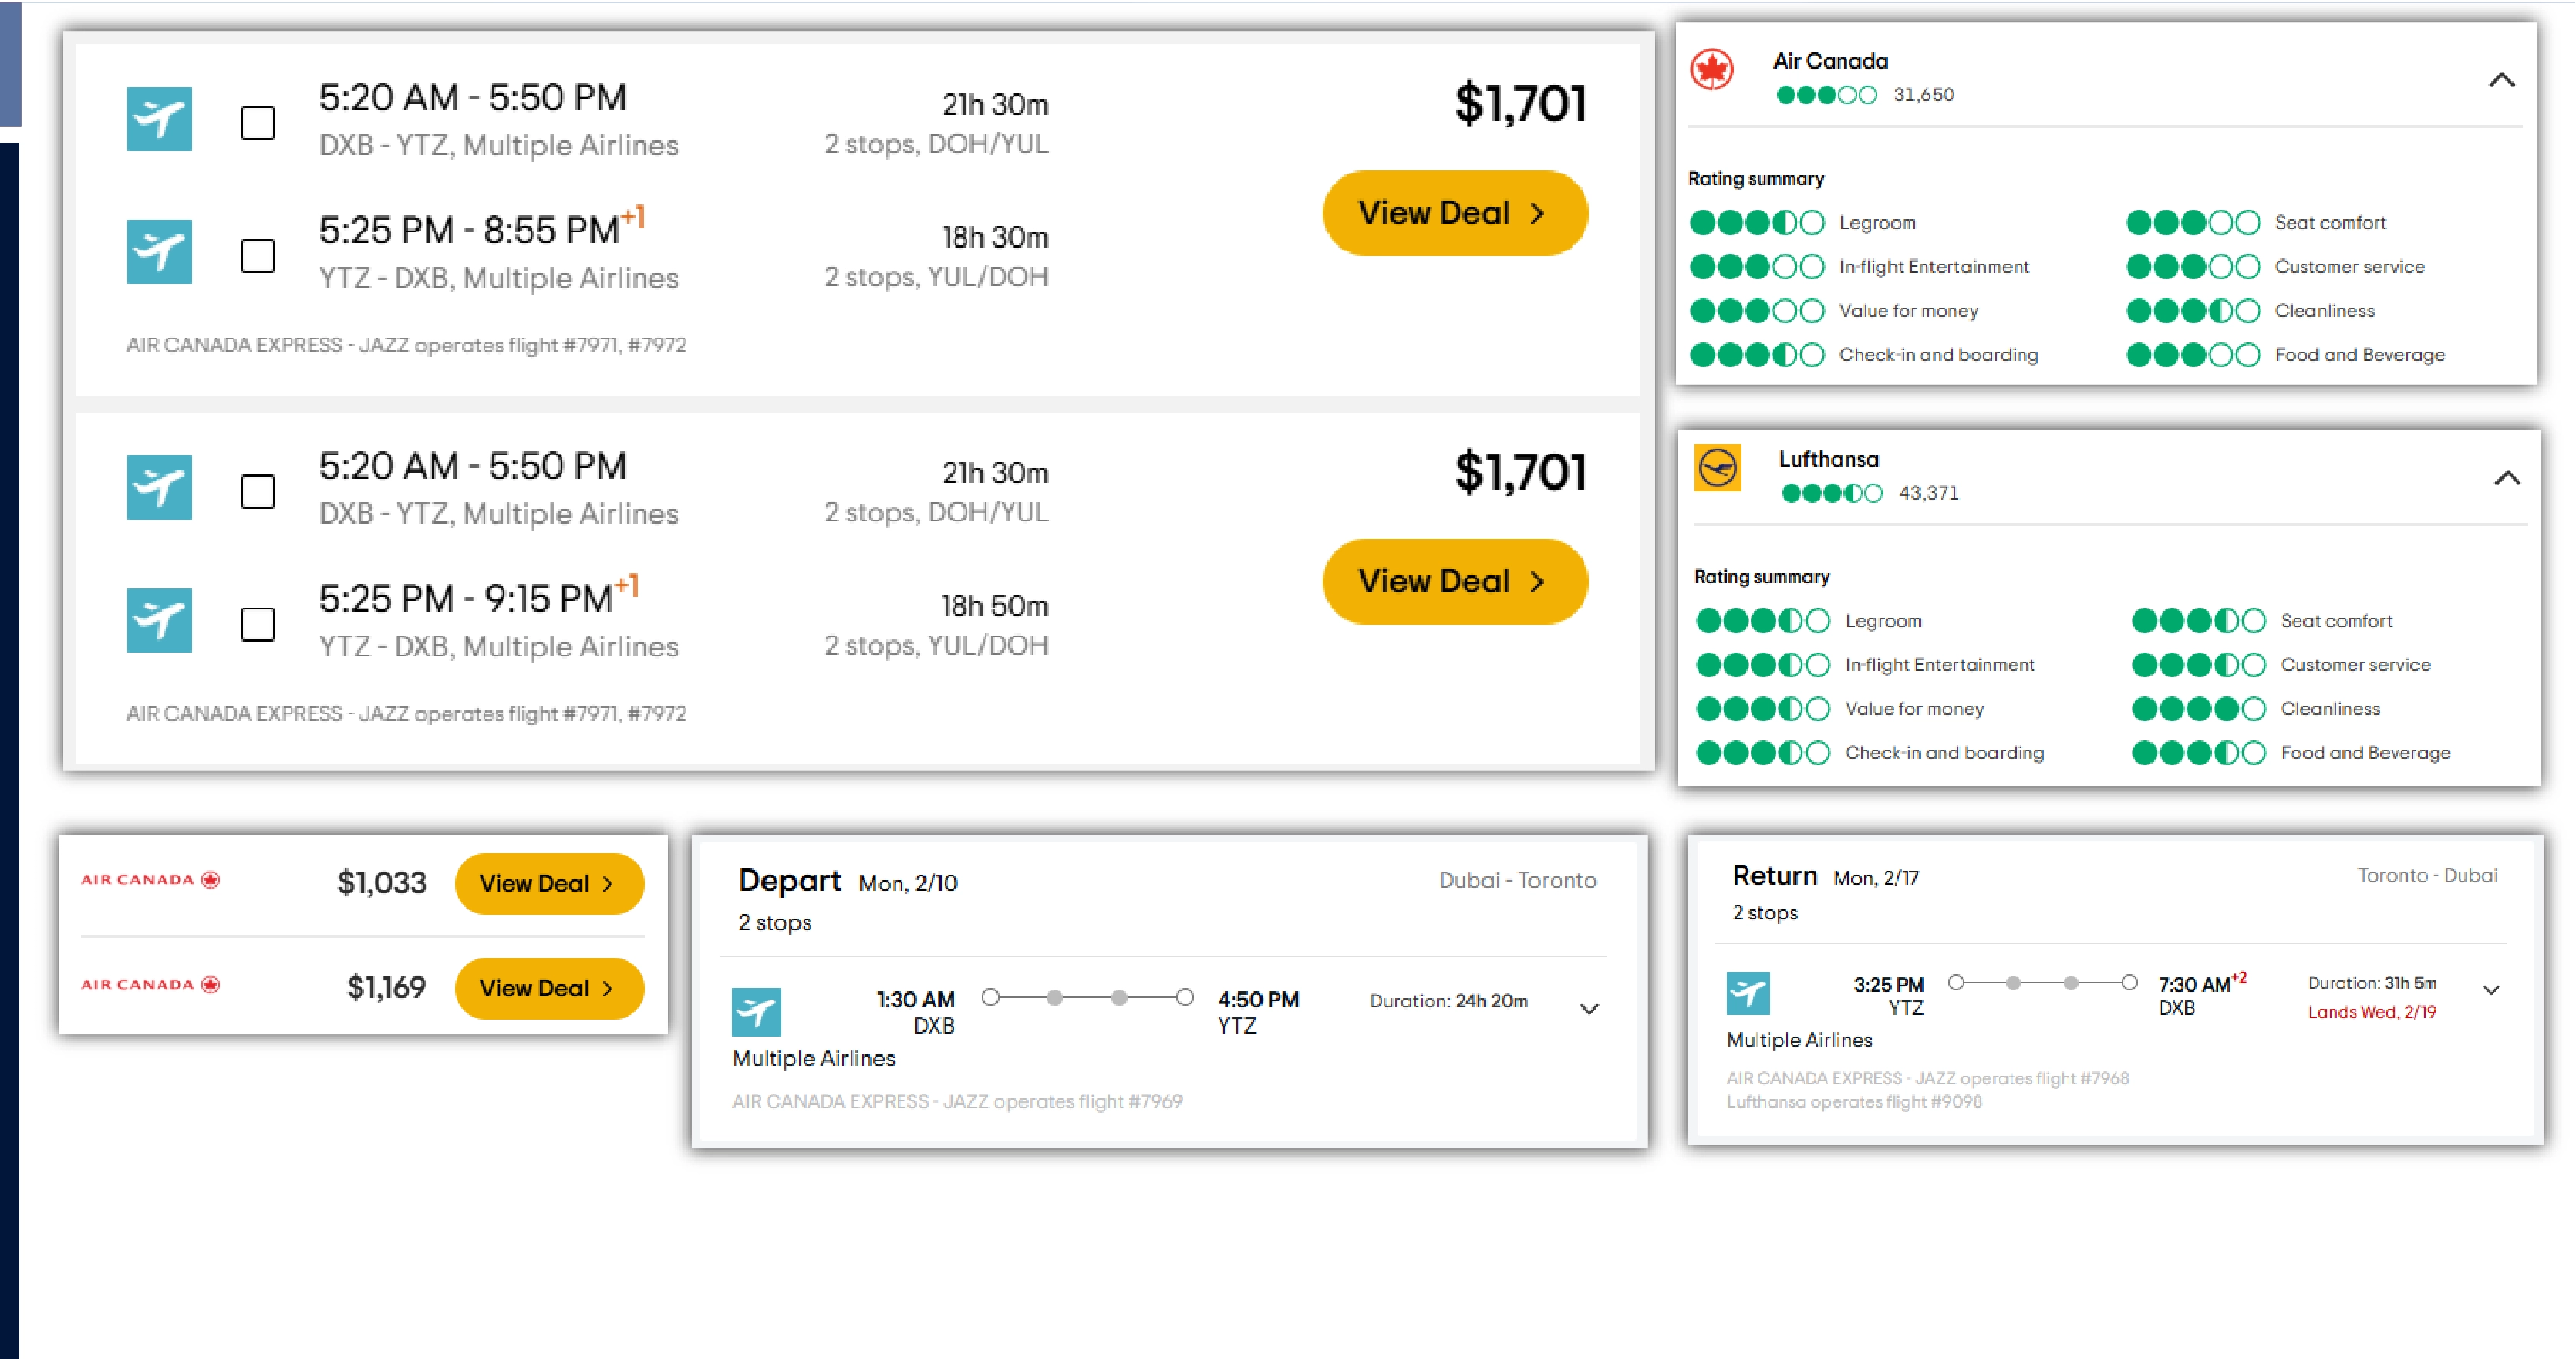Click the airplane icon on the first DXB-YTZ flight

159,120
